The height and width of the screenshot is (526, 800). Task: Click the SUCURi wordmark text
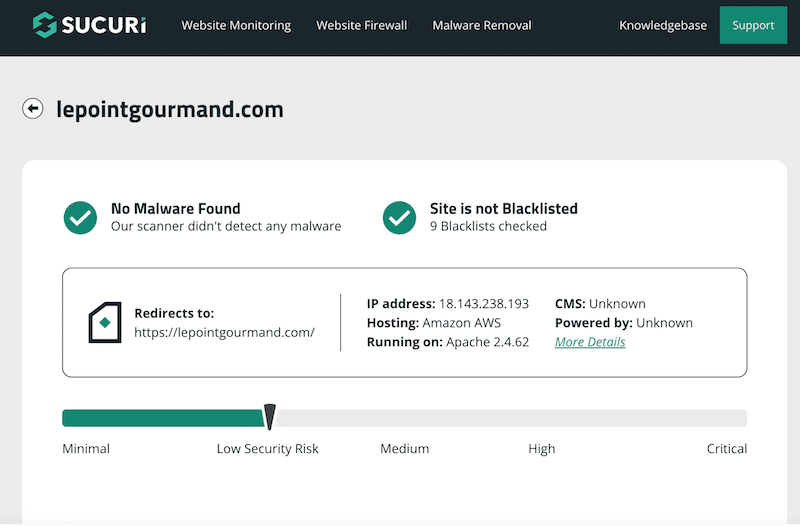click(104, 25)
